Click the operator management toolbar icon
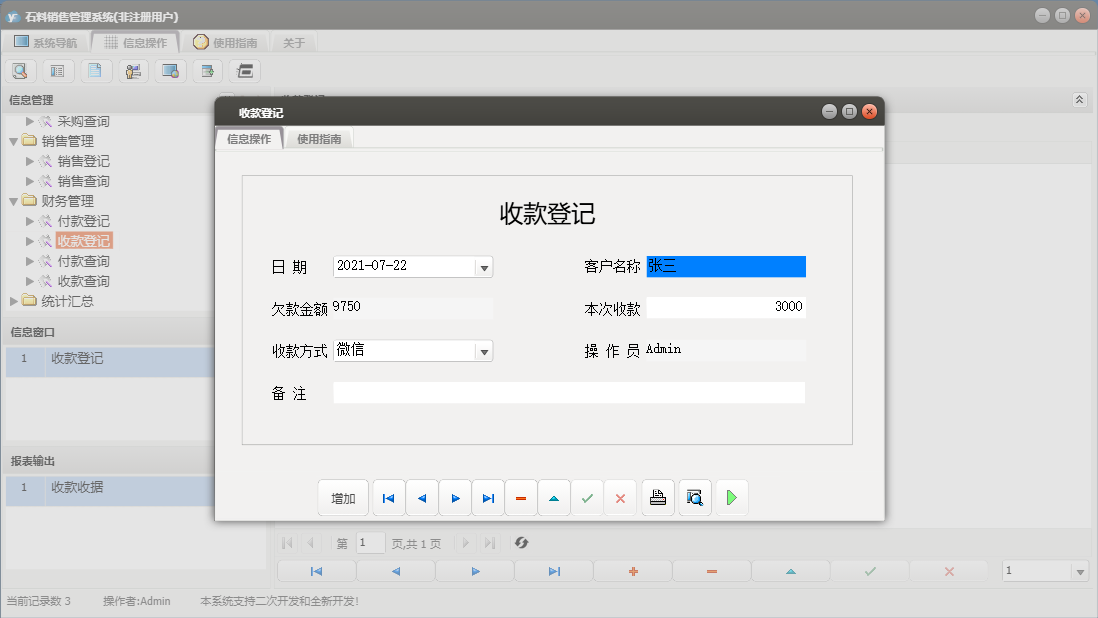1098x618 pixels. pyautogui.click(x=133, y=70)
